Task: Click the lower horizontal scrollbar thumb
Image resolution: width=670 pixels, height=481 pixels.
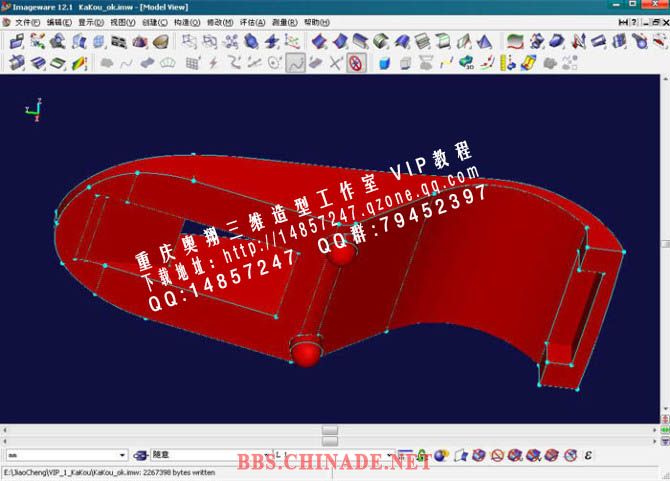Action: click(329, 441)
